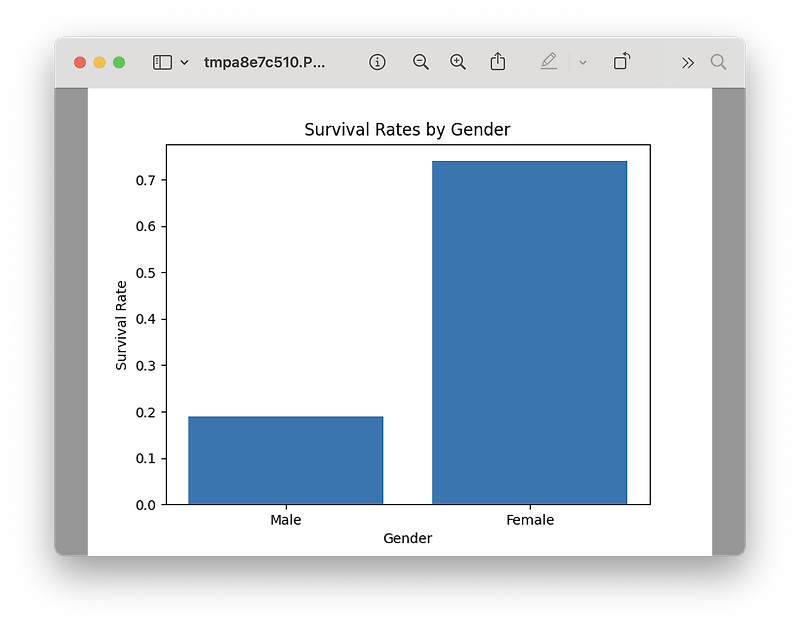Click the 0.4 y-axis tick value
This screenshot has height=628, width=800.
145,319
